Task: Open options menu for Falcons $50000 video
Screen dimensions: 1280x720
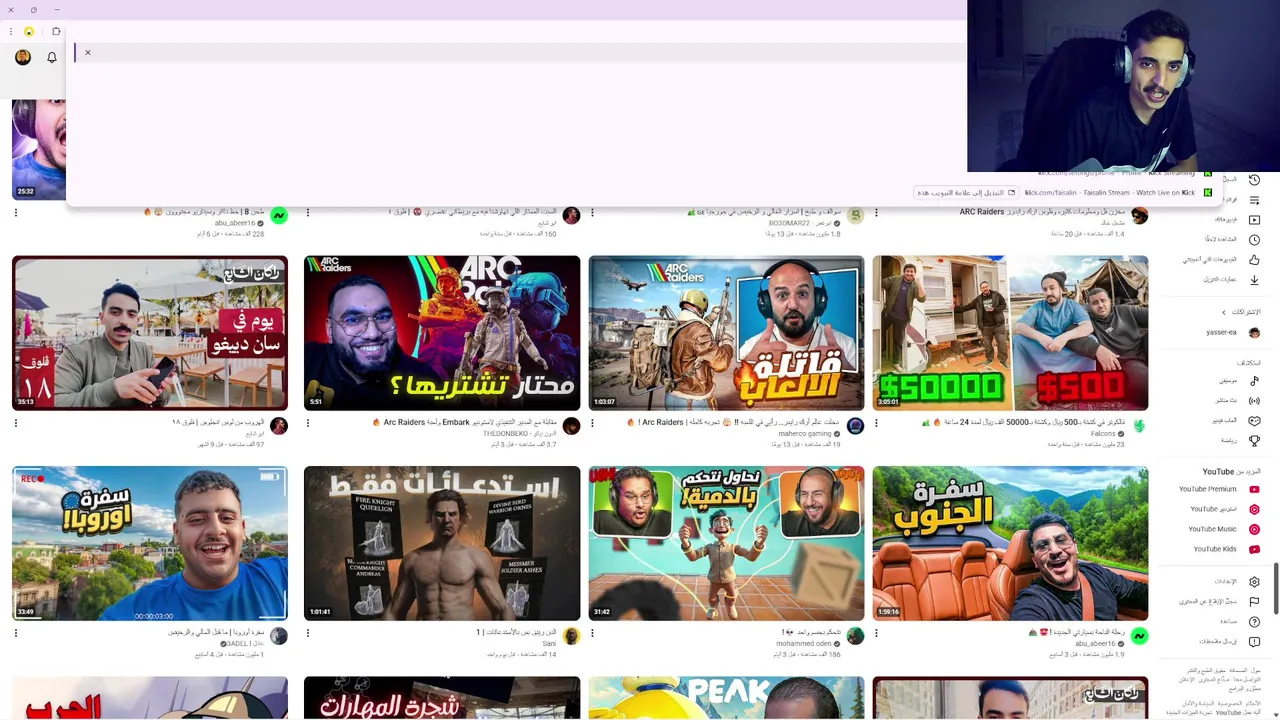Action: click(x=876, y=423)
